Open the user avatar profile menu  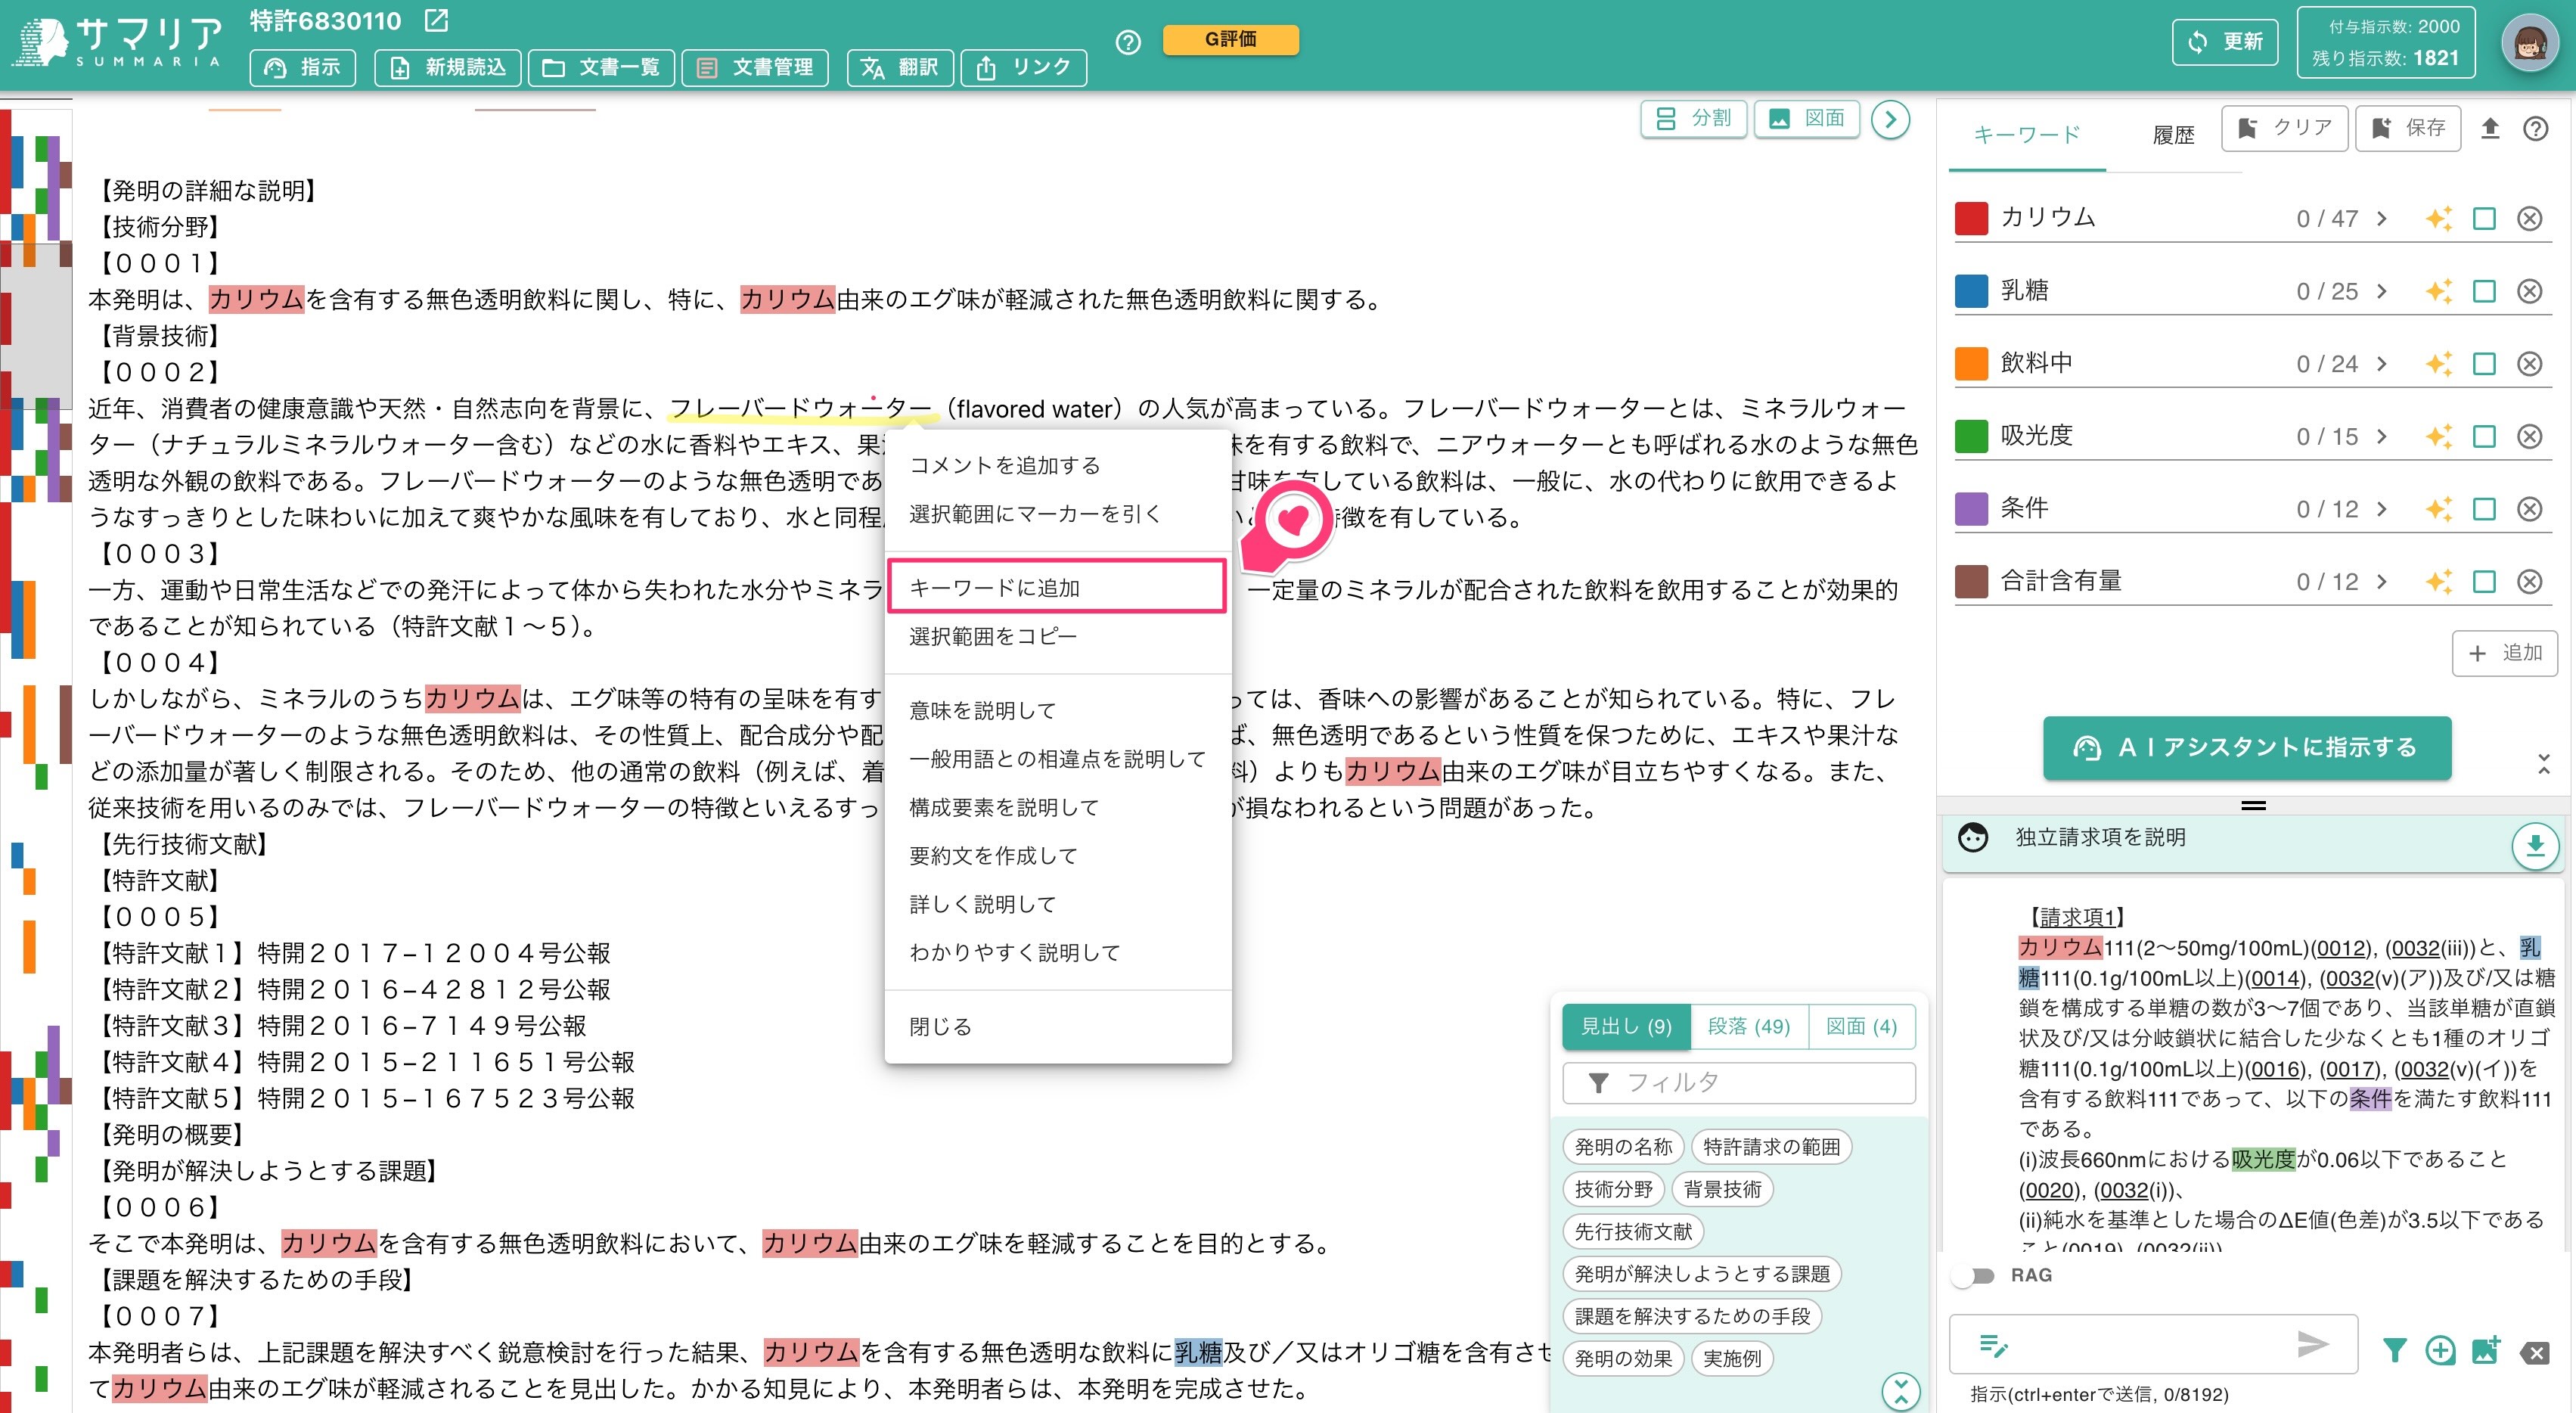click(x=2530, y=43)
